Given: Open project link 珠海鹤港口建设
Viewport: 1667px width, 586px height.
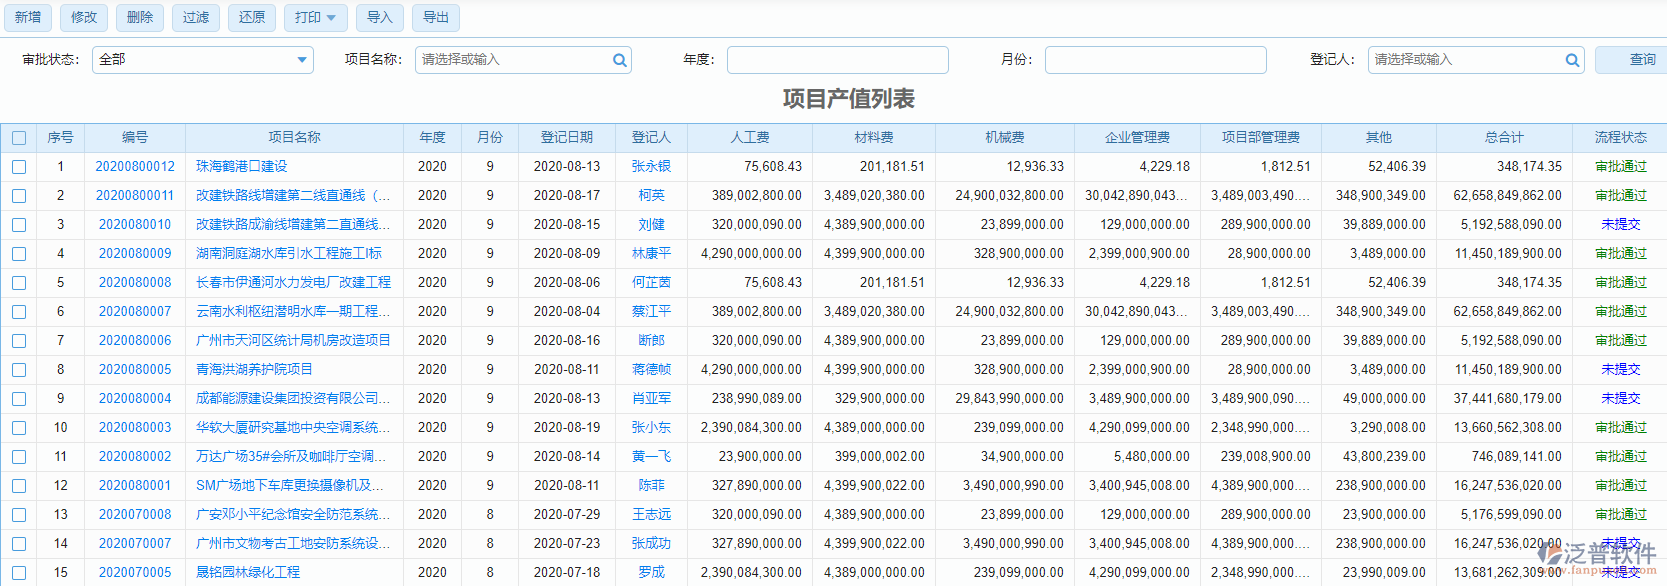Looking at the screenshot, I should 241,167.
